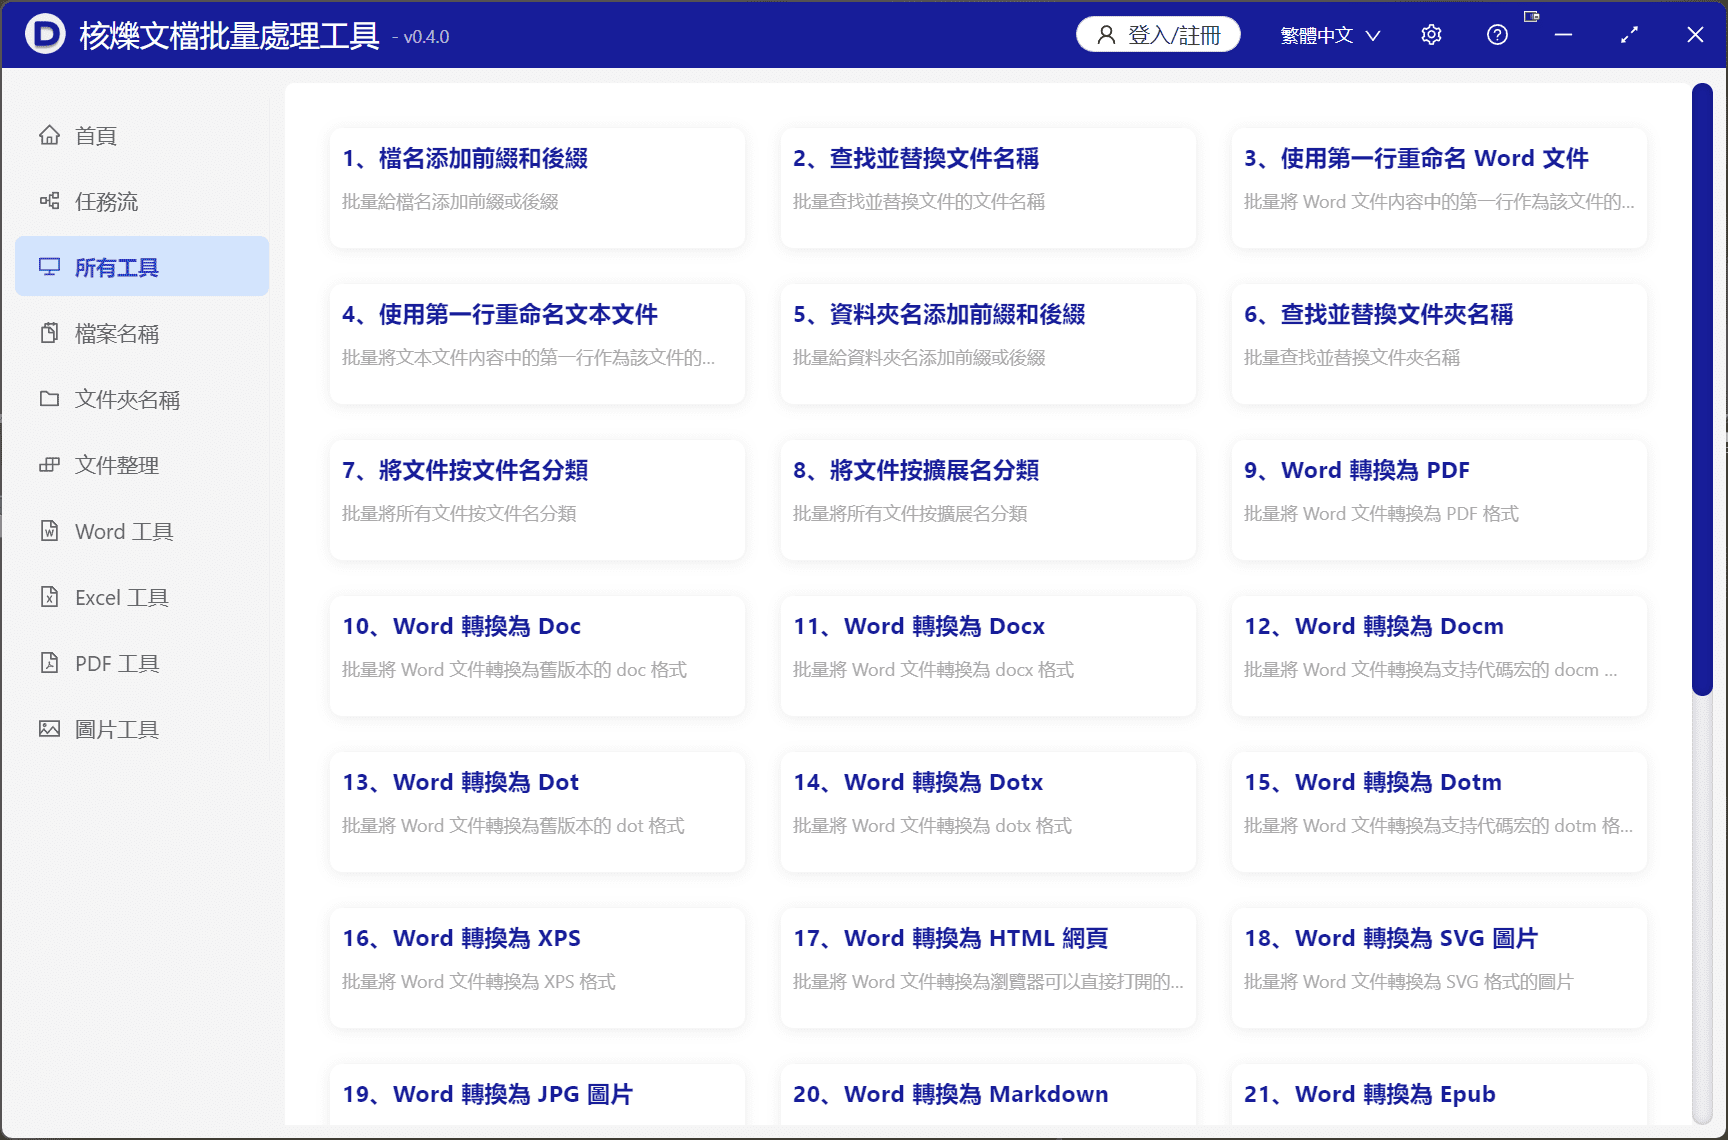Viewport: 1728px width, 1140px height.
Task: Open tool 16 Word 轉換為 XPS
Action: pyautogui.click(x=537, y=968)
